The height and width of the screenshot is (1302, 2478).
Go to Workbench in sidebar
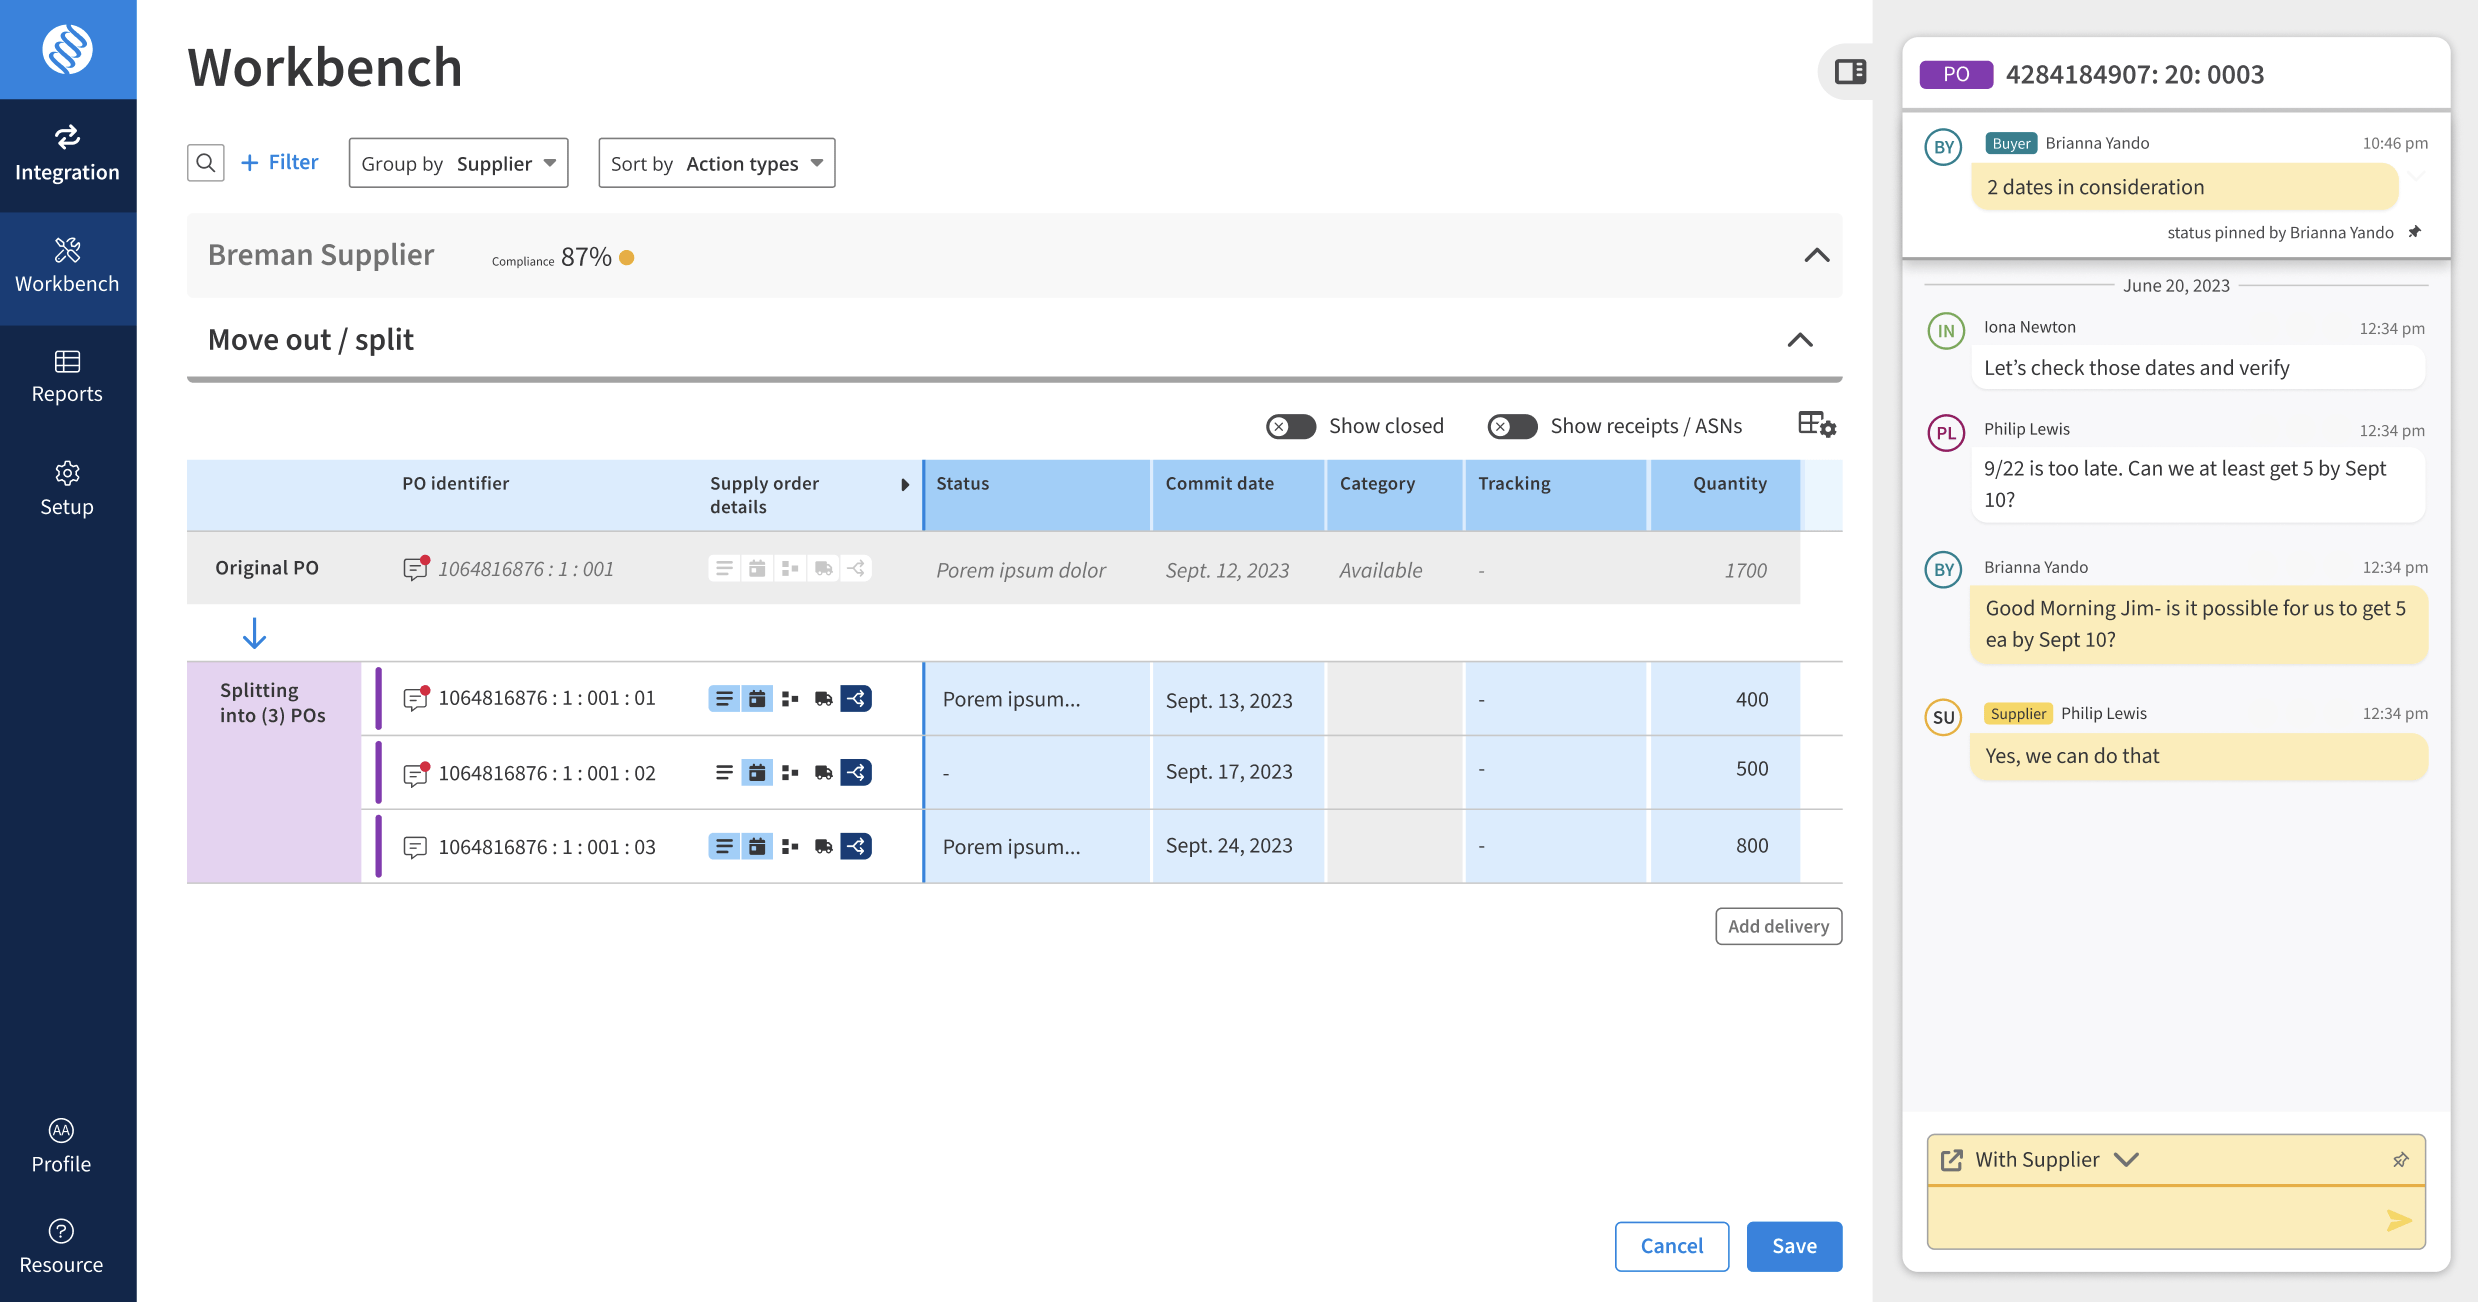tap(68, 267)
